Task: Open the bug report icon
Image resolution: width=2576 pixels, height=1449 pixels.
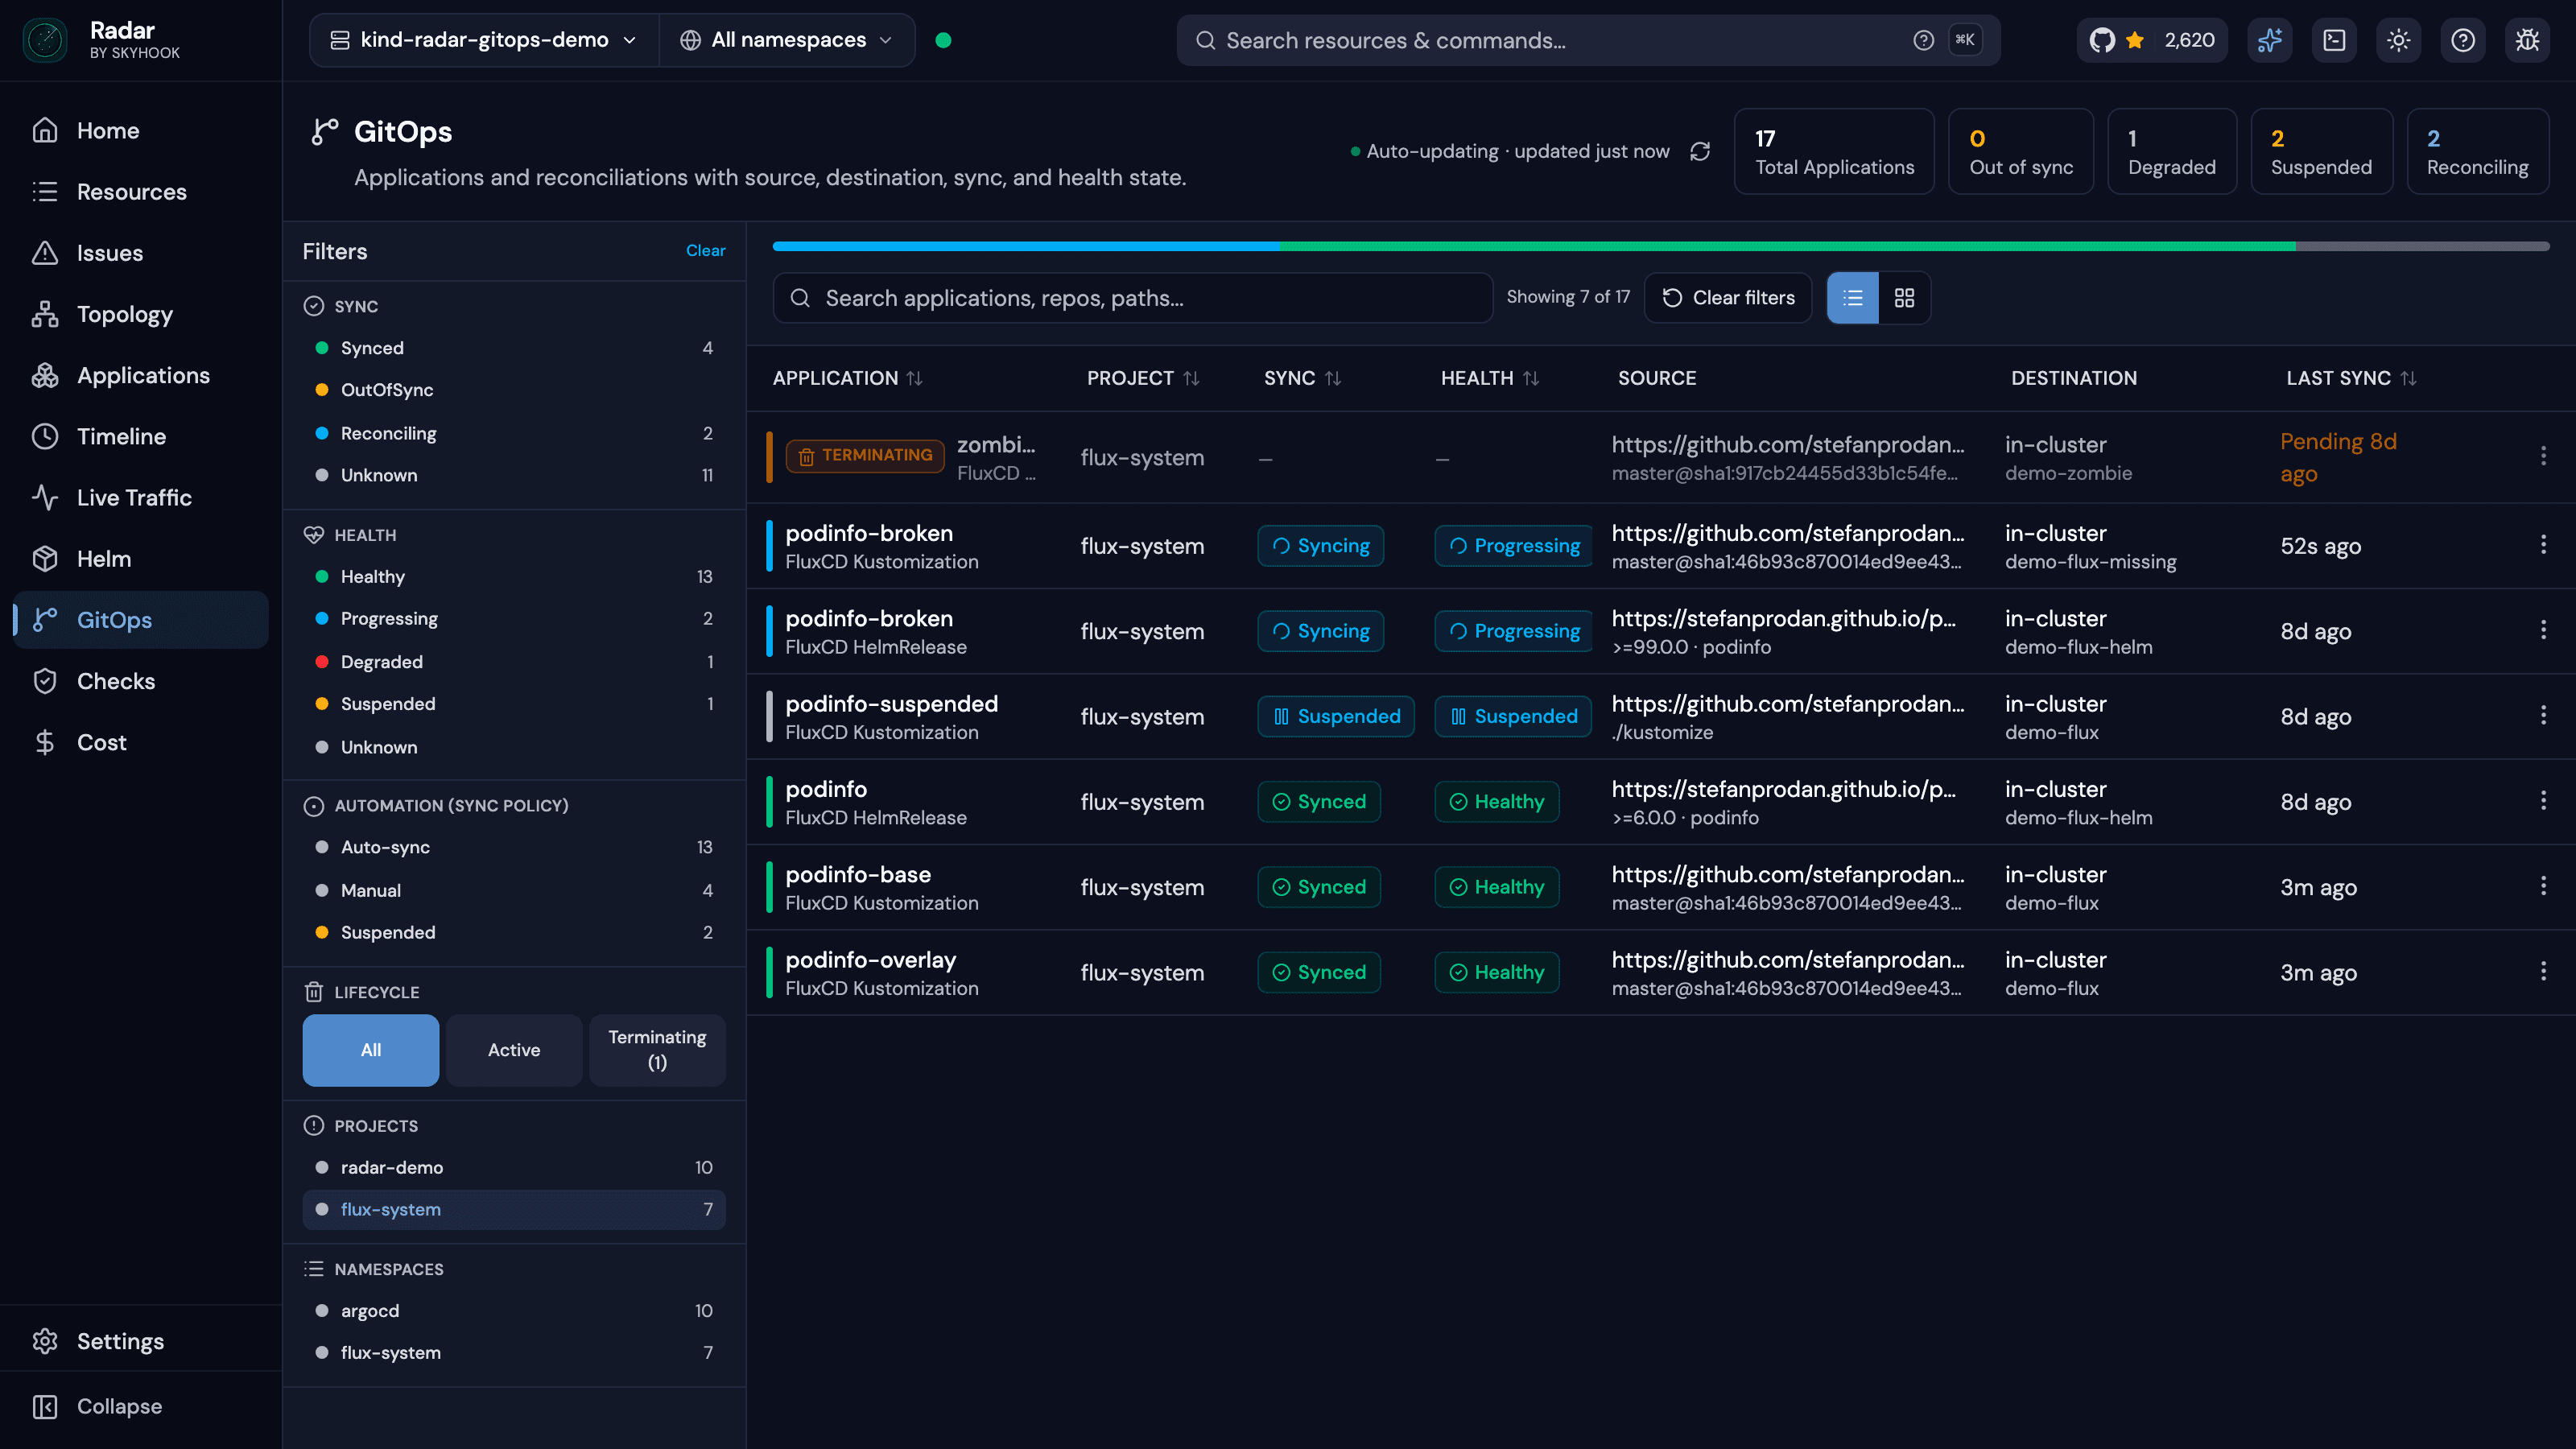Action: (x=2527, y=40)
